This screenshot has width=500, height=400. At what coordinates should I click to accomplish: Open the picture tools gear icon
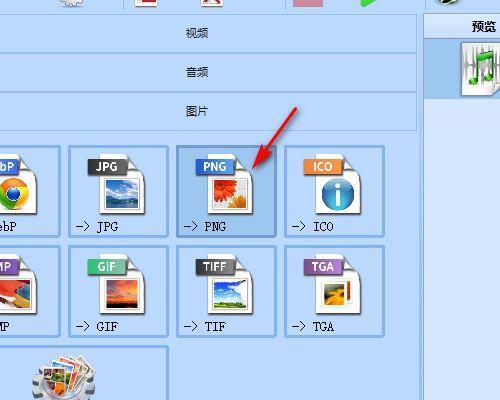pos(64,377)
